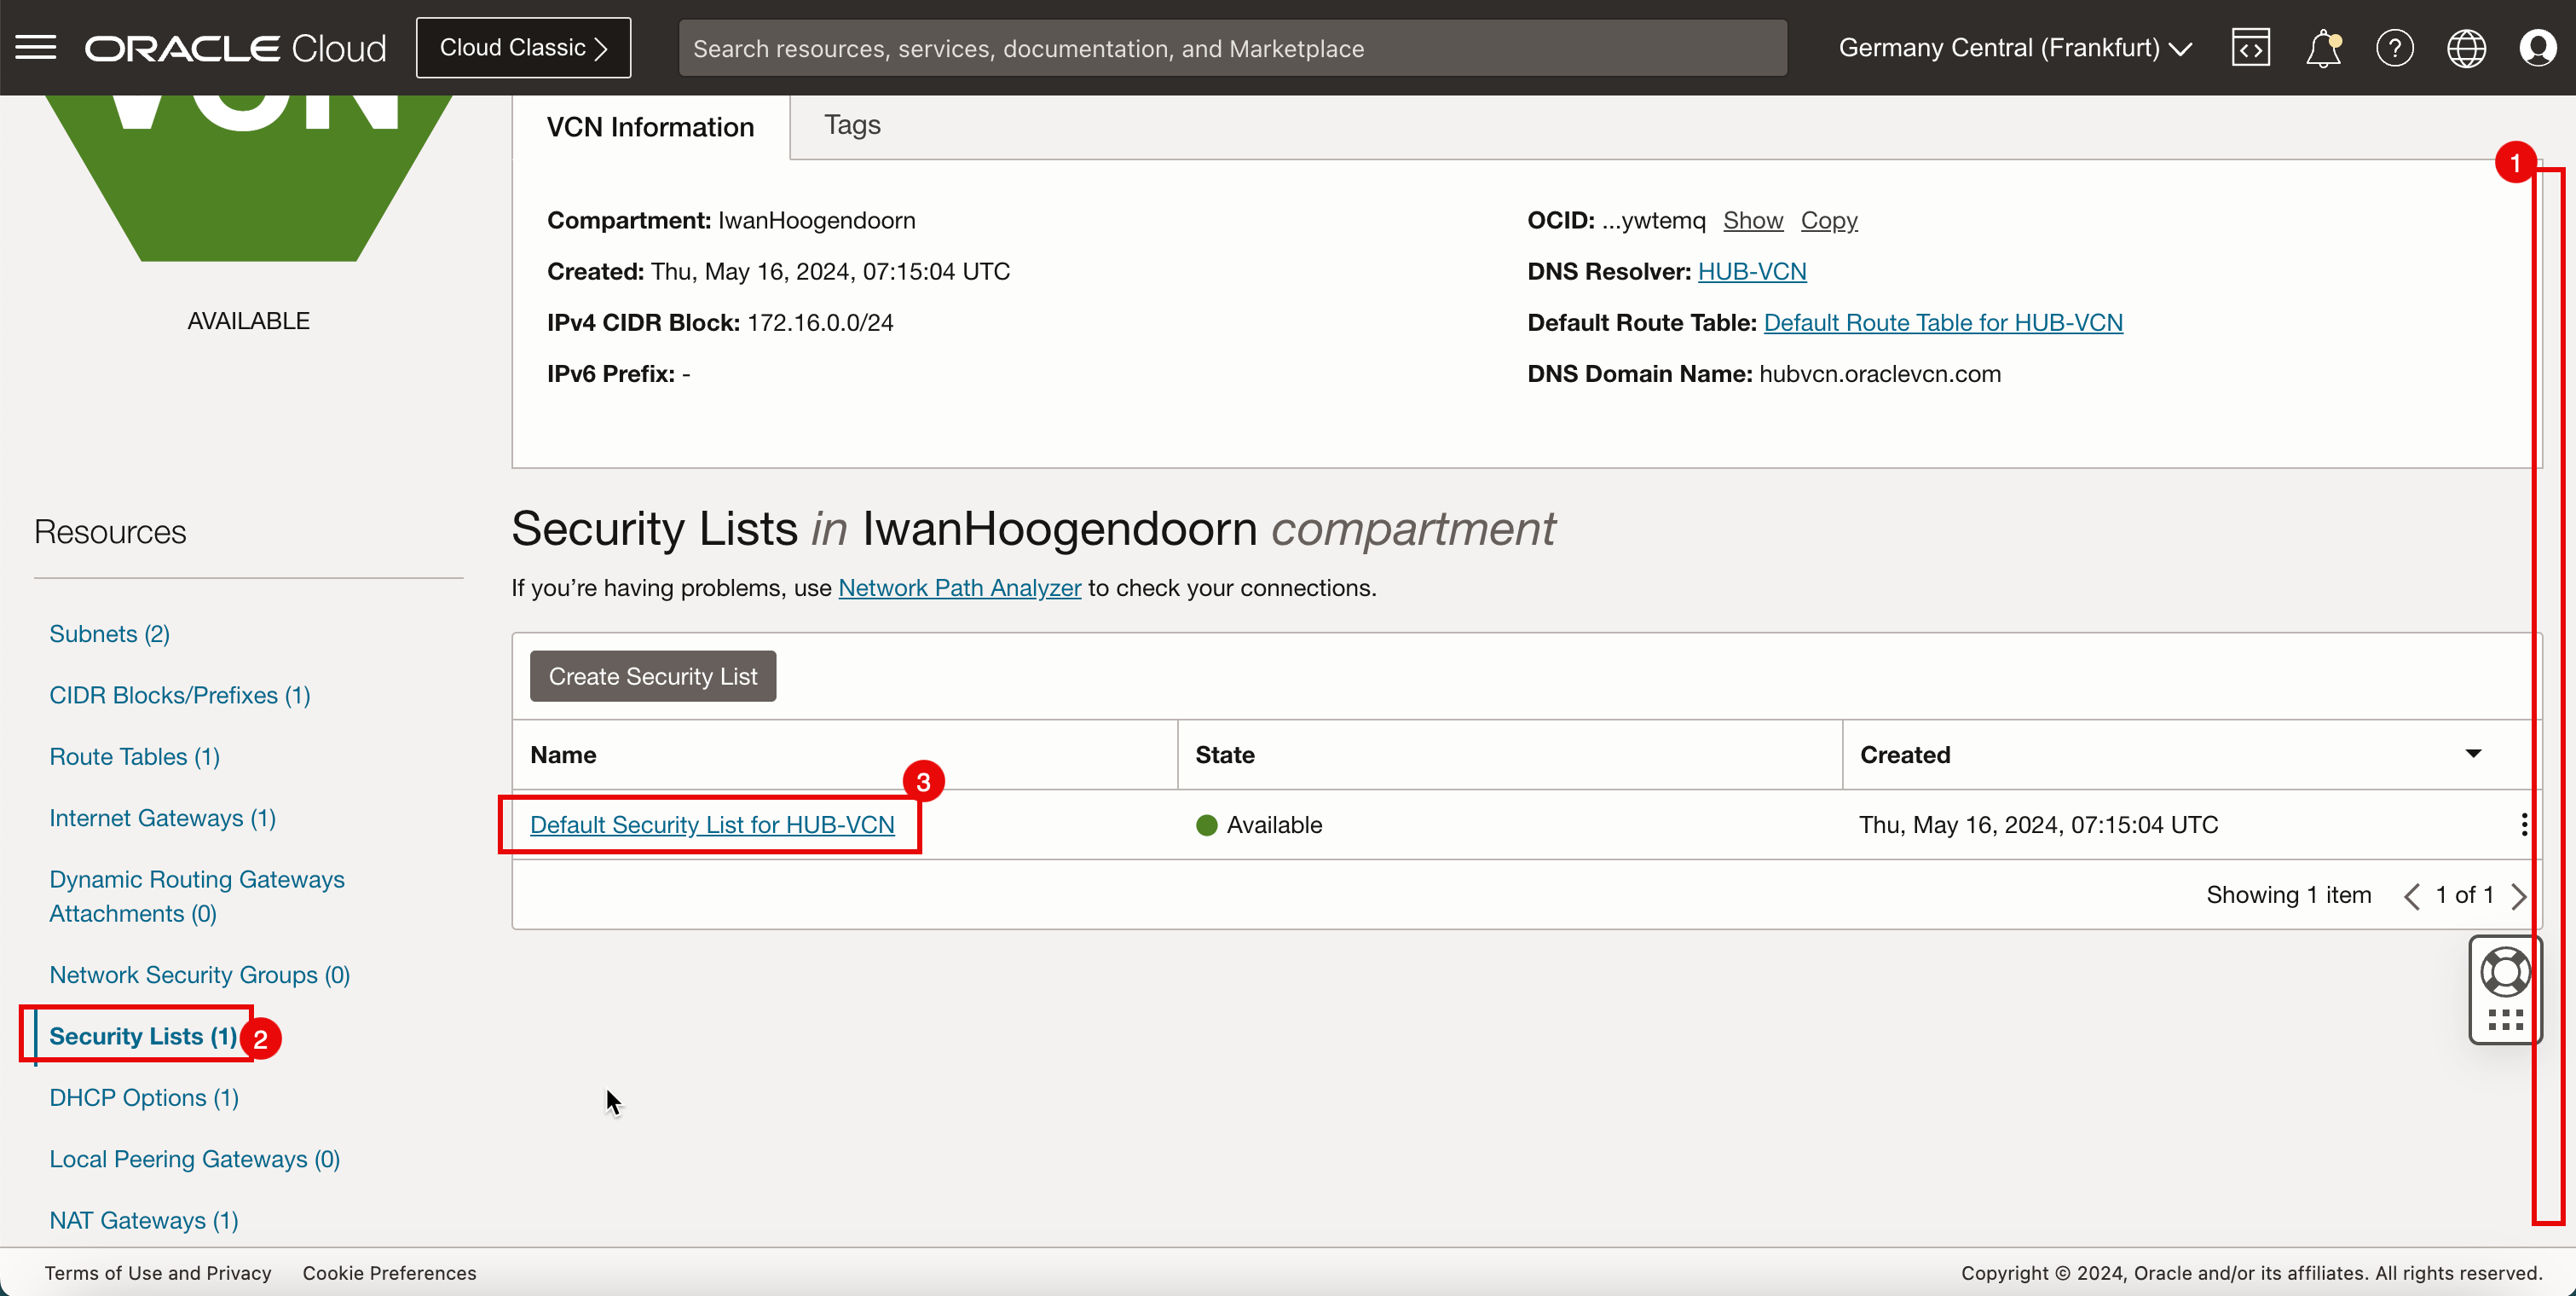Click the help question mark icon

(2394, 48)
